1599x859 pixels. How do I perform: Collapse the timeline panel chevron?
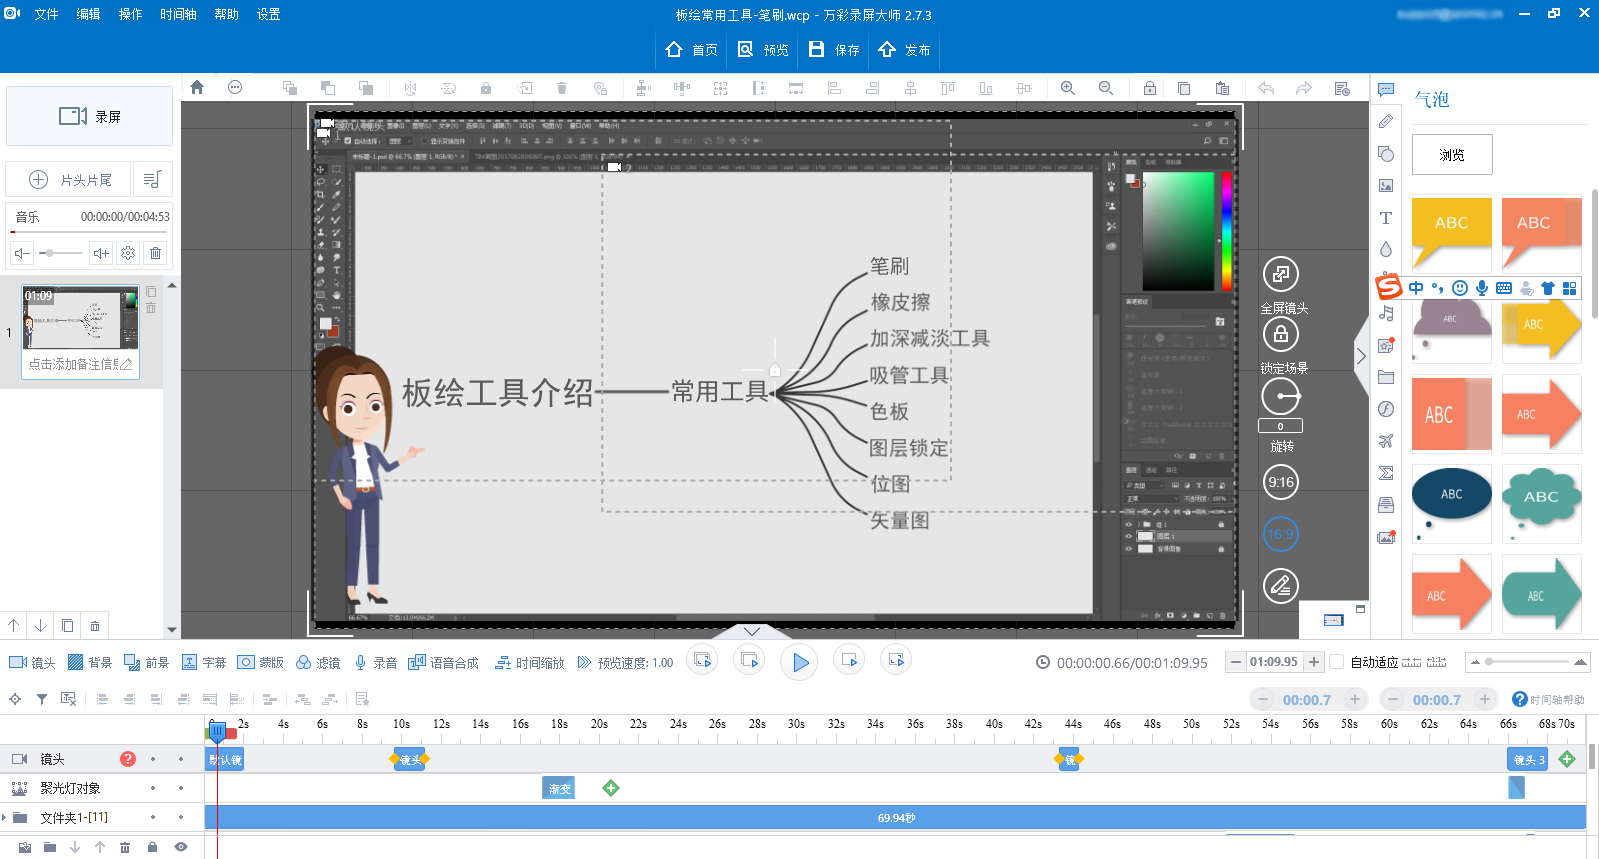(752, 631)
